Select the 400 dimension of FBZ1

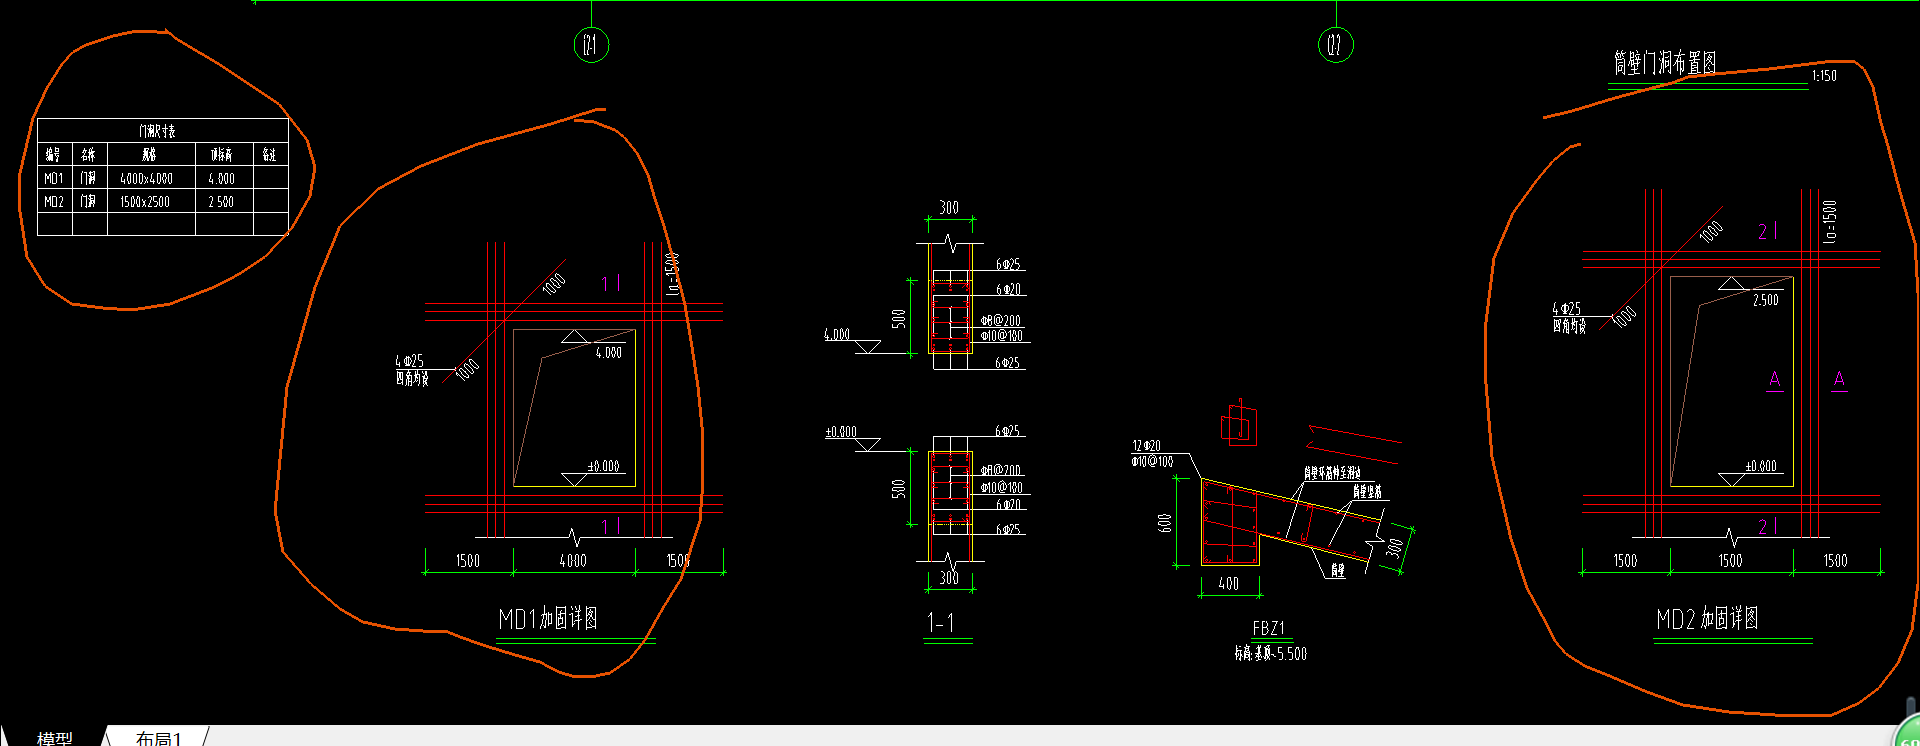(x=1229, y=583)
